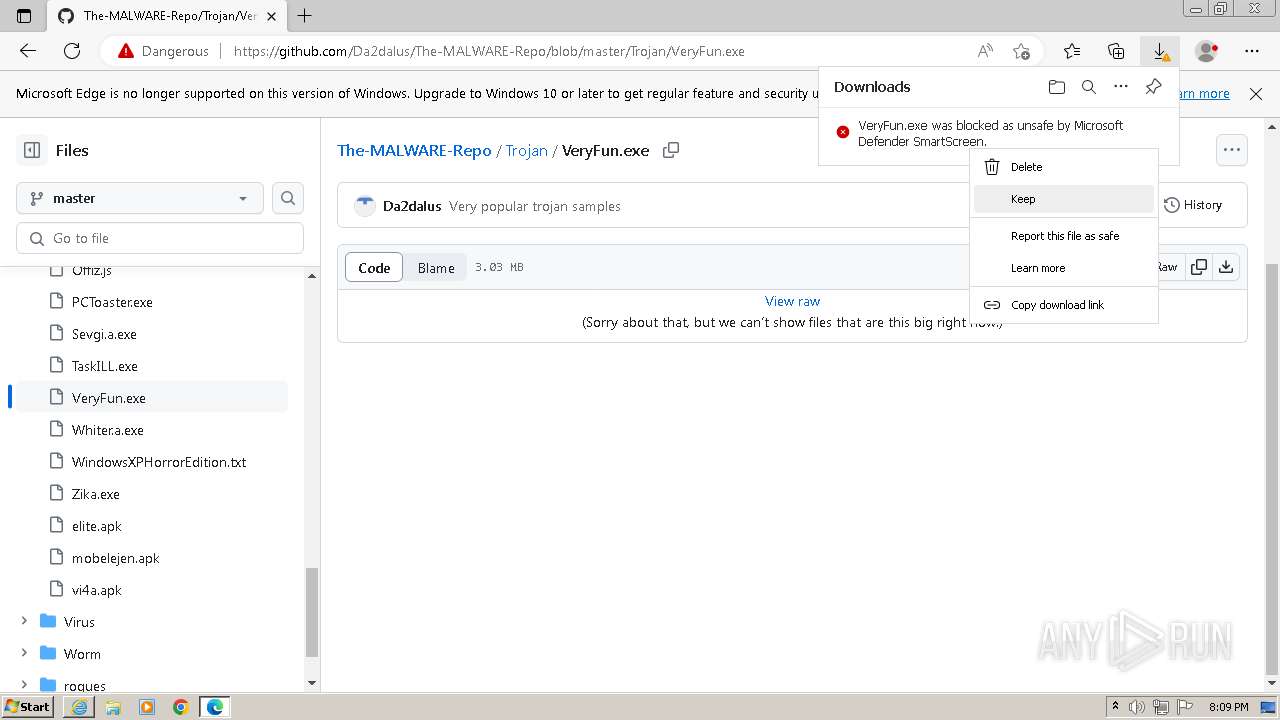The image size is (1280, 720).
Task: Open The-MALWARE-Repo breadcrumb link
Action: tap(414, 150)
